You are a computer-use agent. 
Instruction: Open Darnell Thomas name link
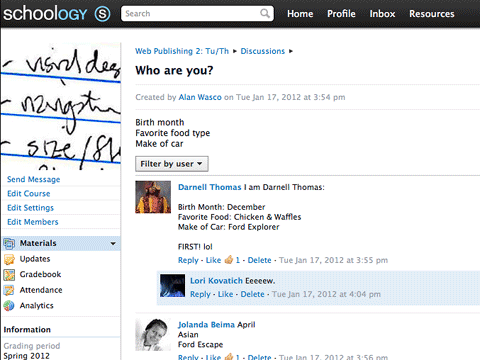coord(209,187)
